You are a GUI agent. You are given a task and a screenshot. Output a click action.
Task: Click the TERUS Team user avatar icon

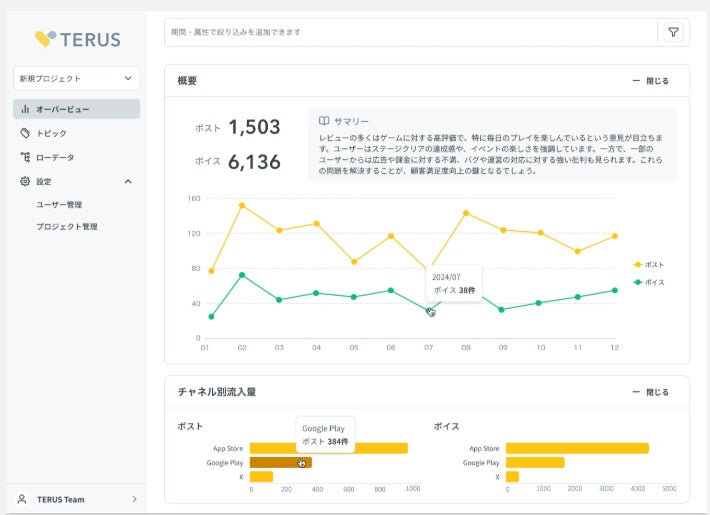point(22,499)
